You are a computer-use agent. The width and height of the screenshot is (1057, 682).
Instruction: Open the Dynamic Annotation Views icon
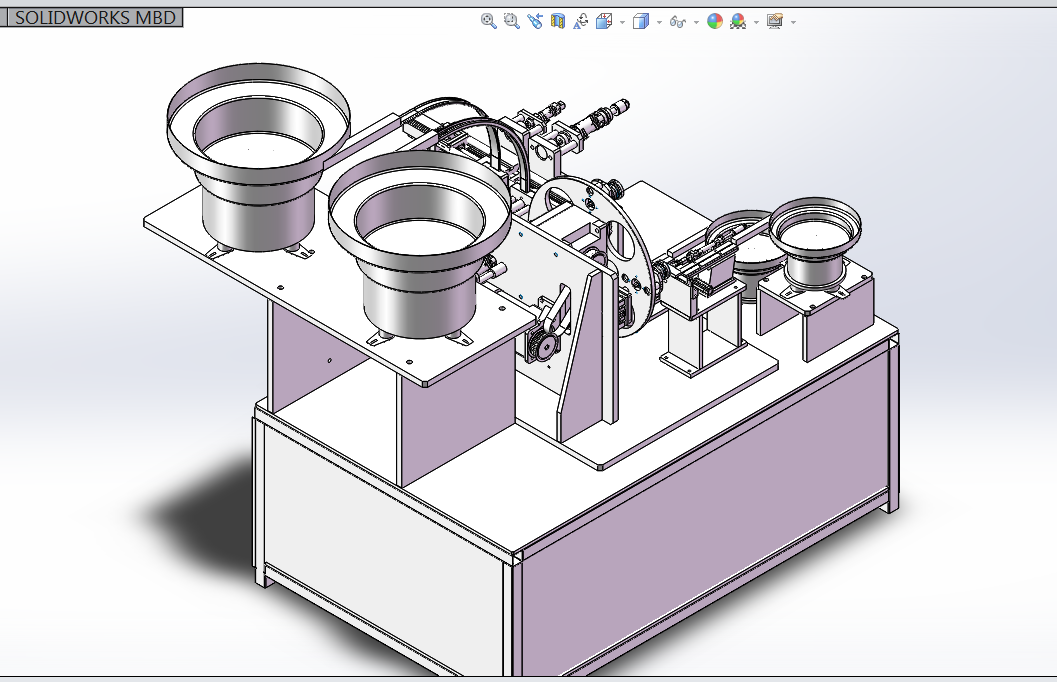click(x=580, y=22)
